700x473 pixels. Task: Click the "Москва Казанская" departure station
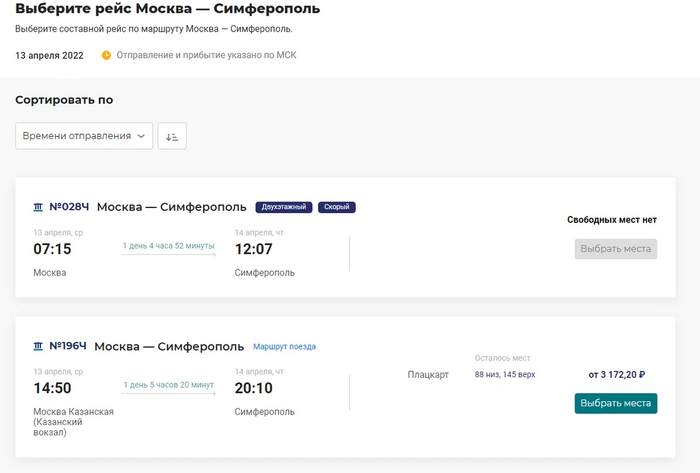(73, 411)
